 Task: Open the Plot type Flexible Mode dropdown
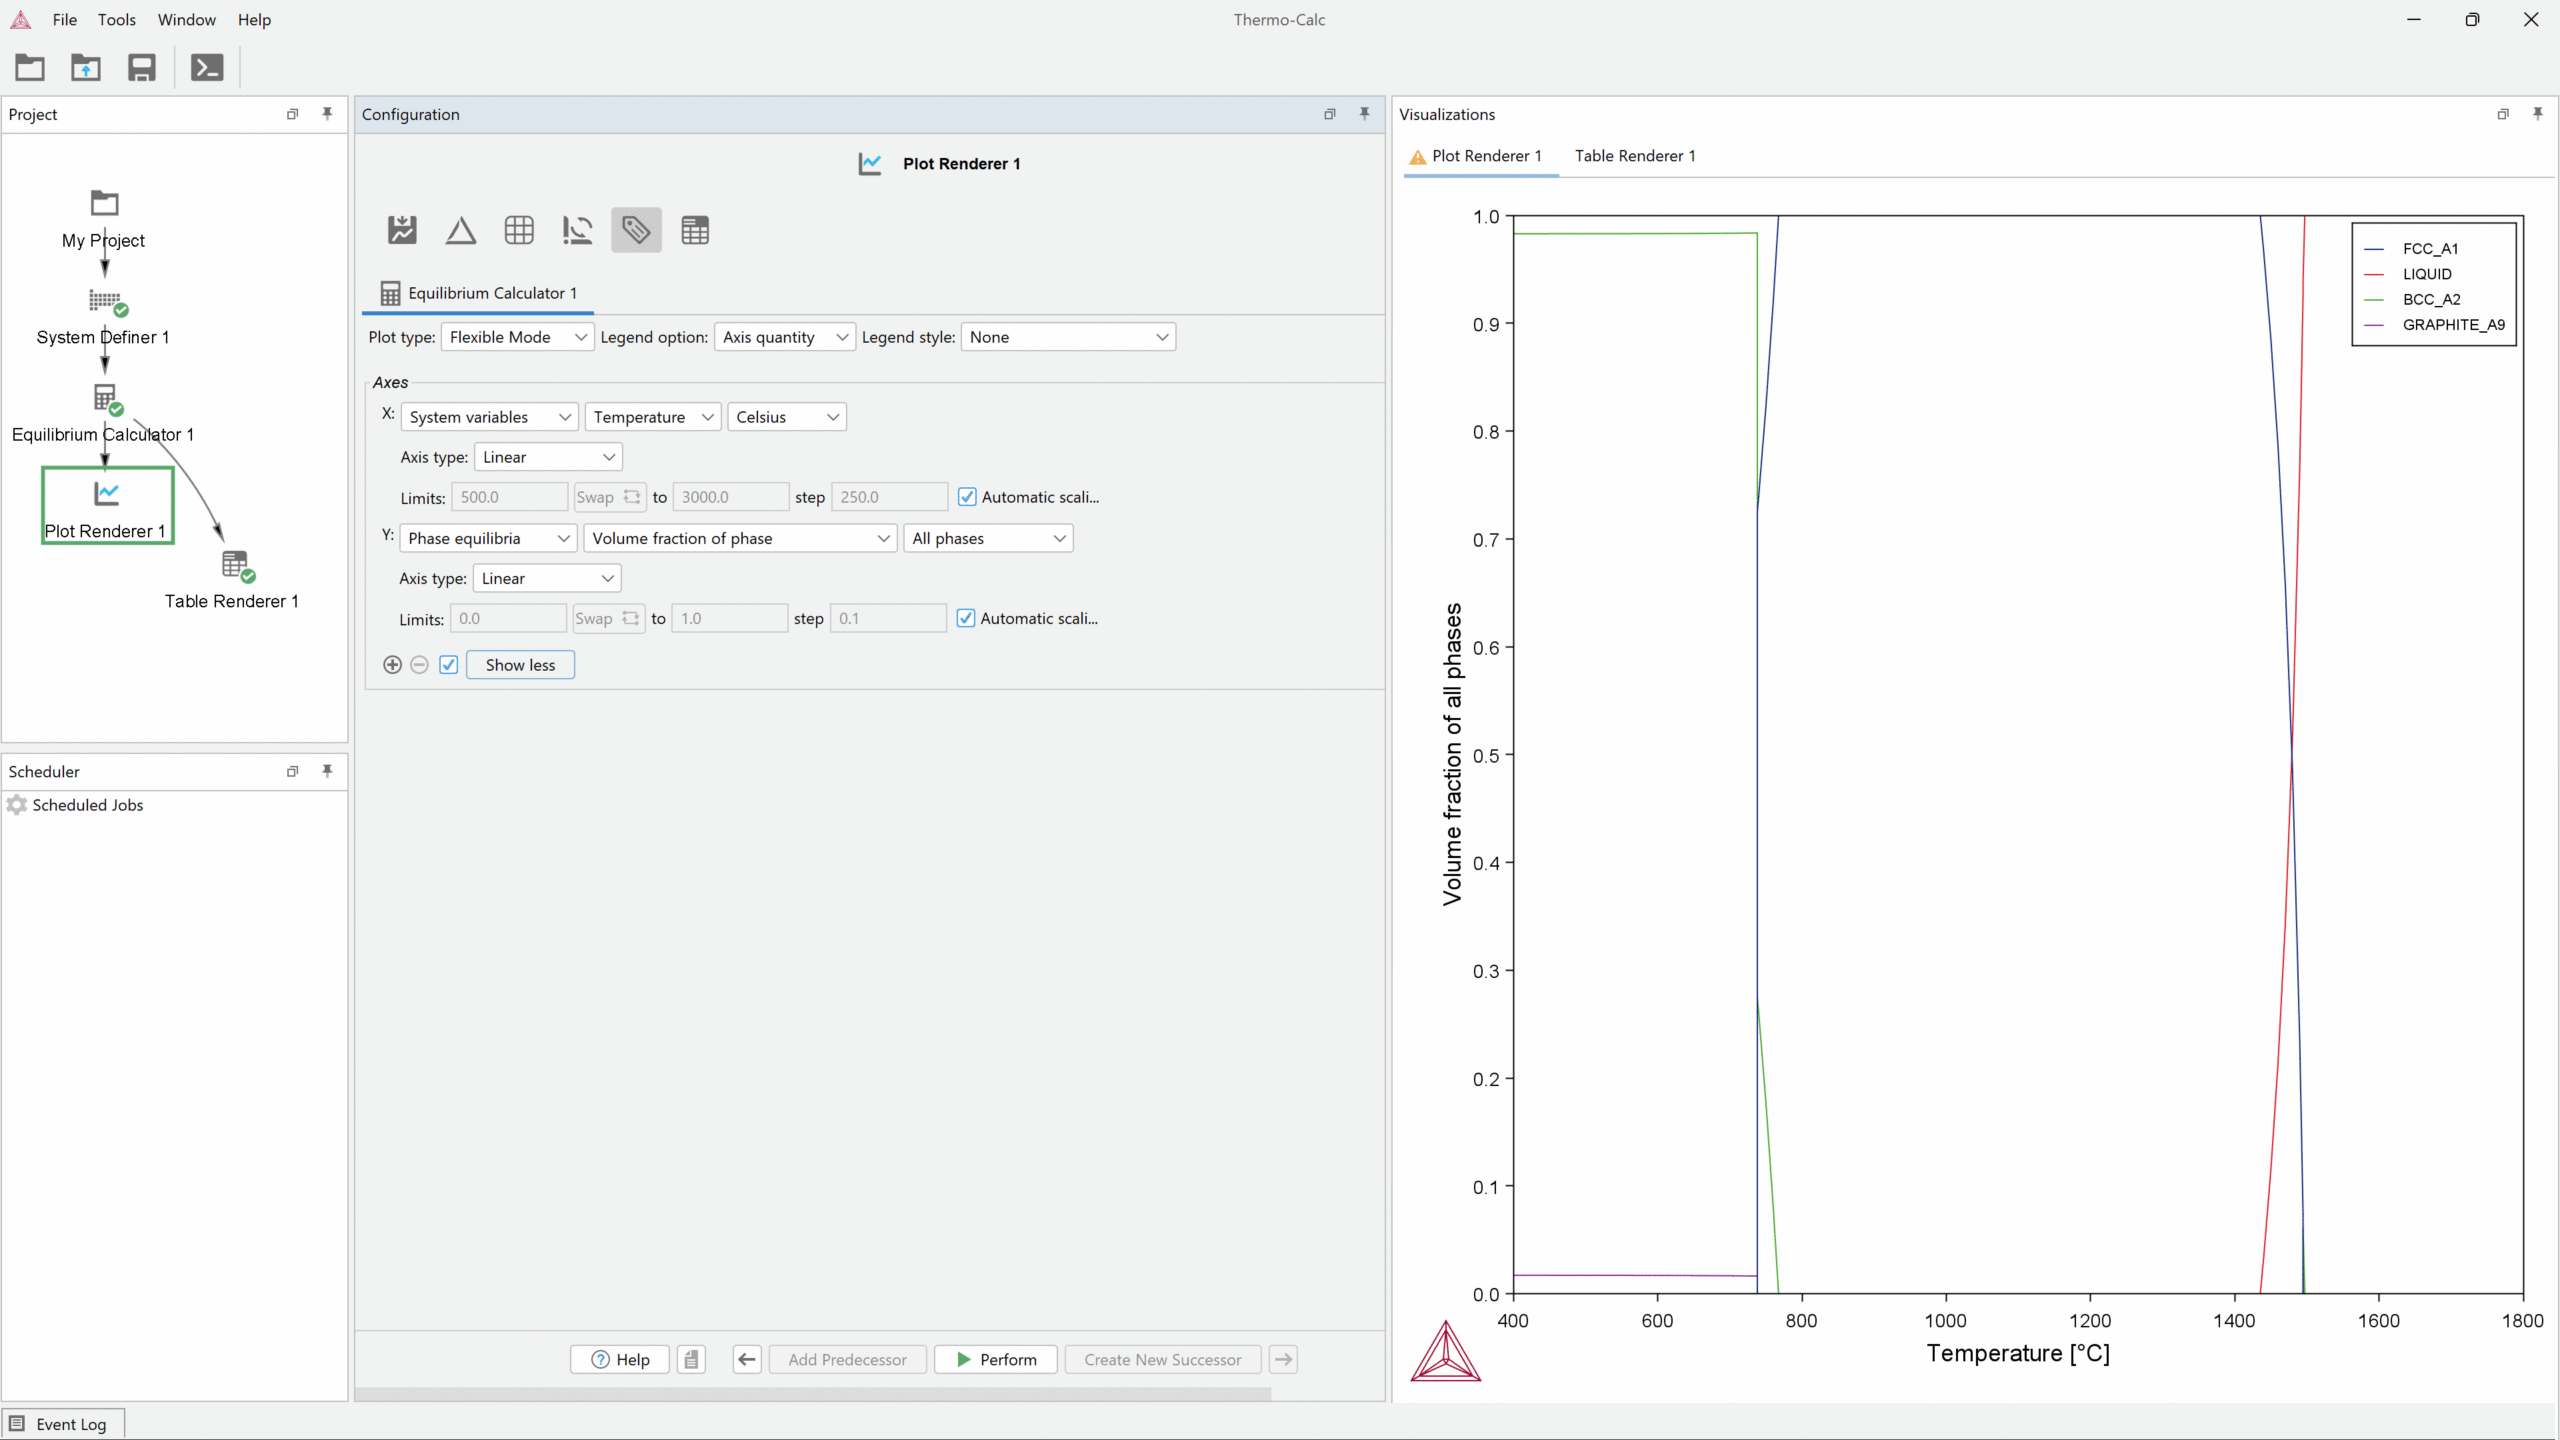tap(517, 337)
